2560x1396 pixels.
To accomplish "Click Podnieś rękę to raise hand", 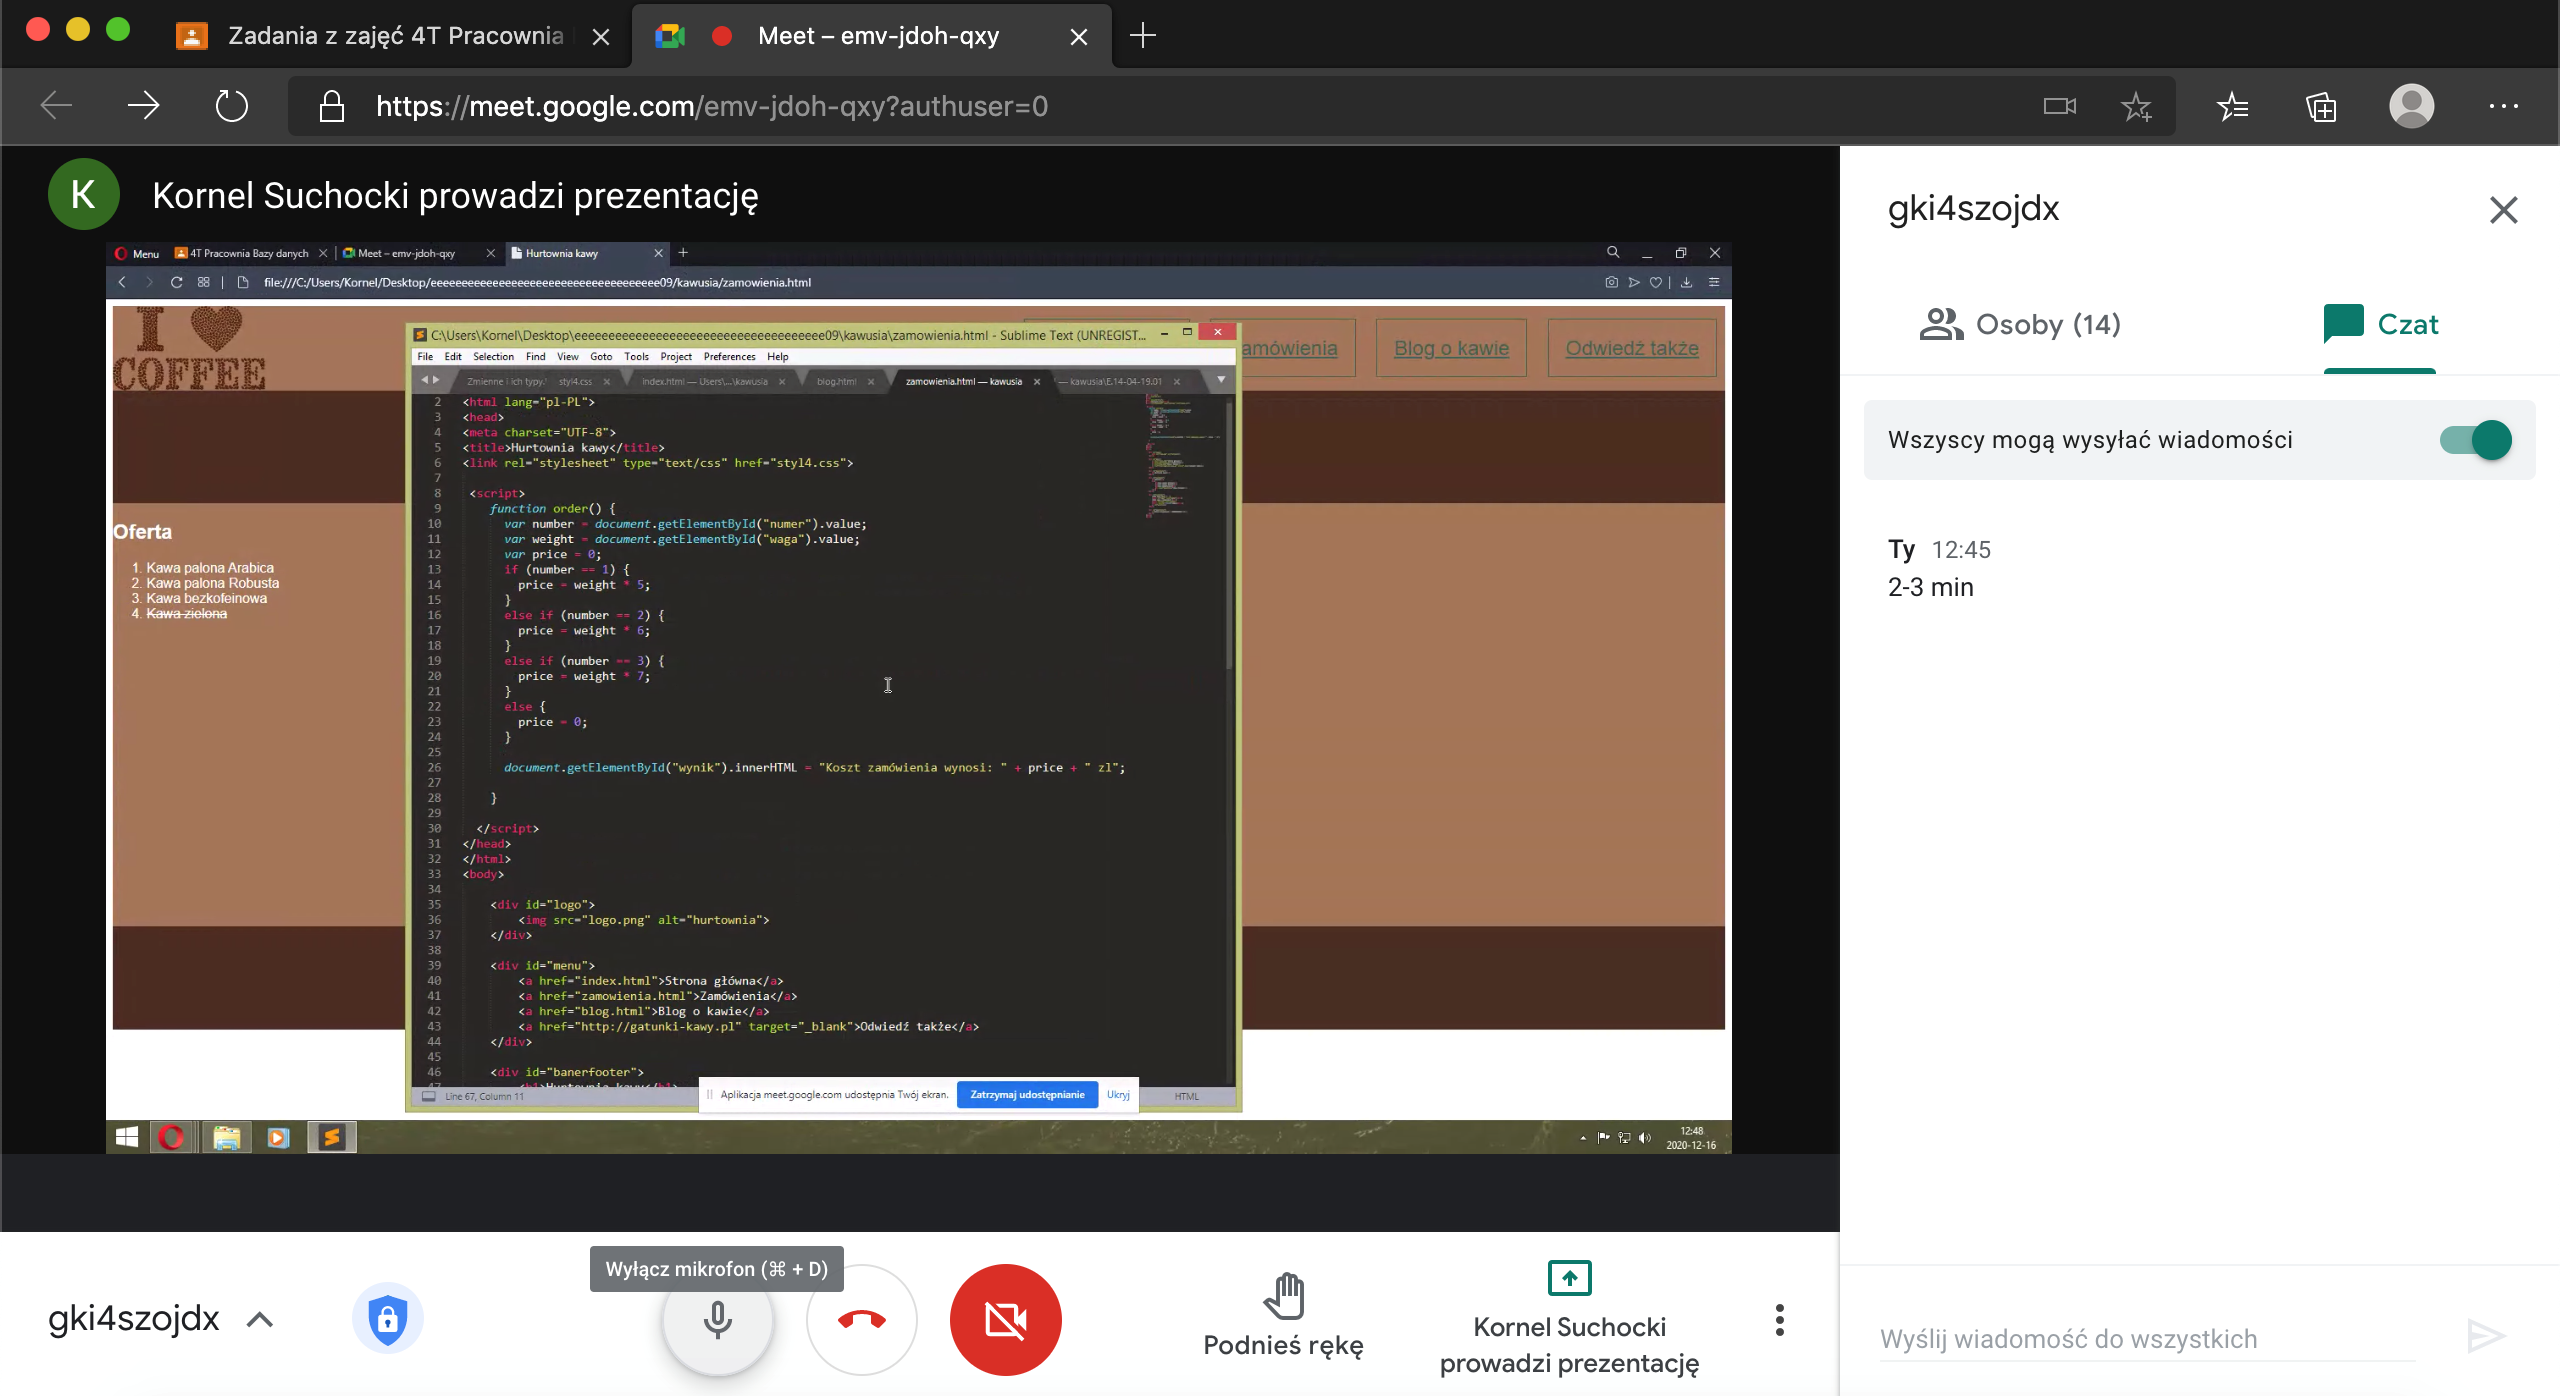I will tap(1284, 1316).
